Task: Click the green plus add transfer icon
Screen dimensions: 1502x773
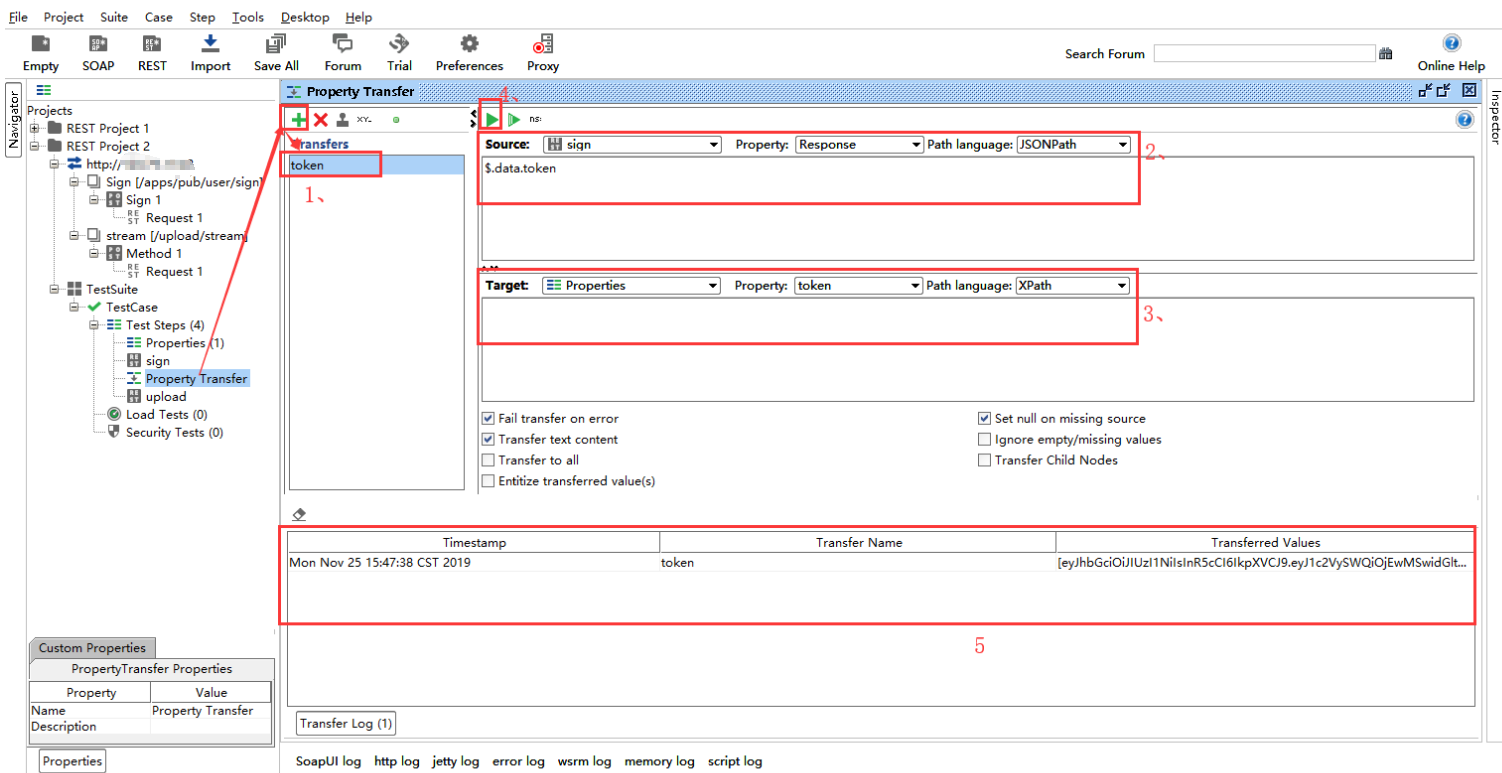Action: tap(298, 120)
